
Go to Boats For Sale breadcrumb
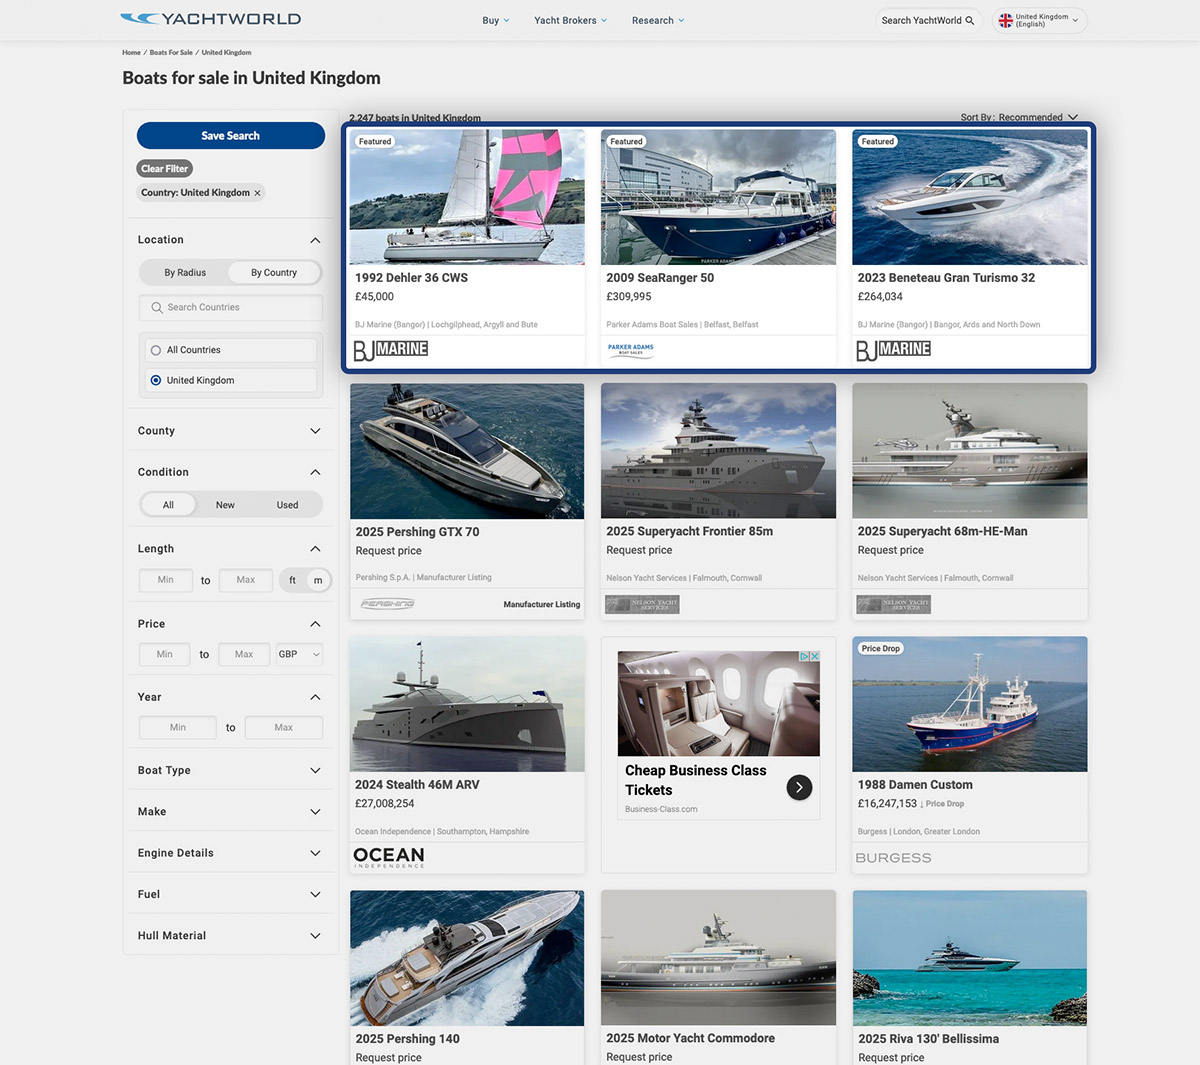[x=171, y=52]
